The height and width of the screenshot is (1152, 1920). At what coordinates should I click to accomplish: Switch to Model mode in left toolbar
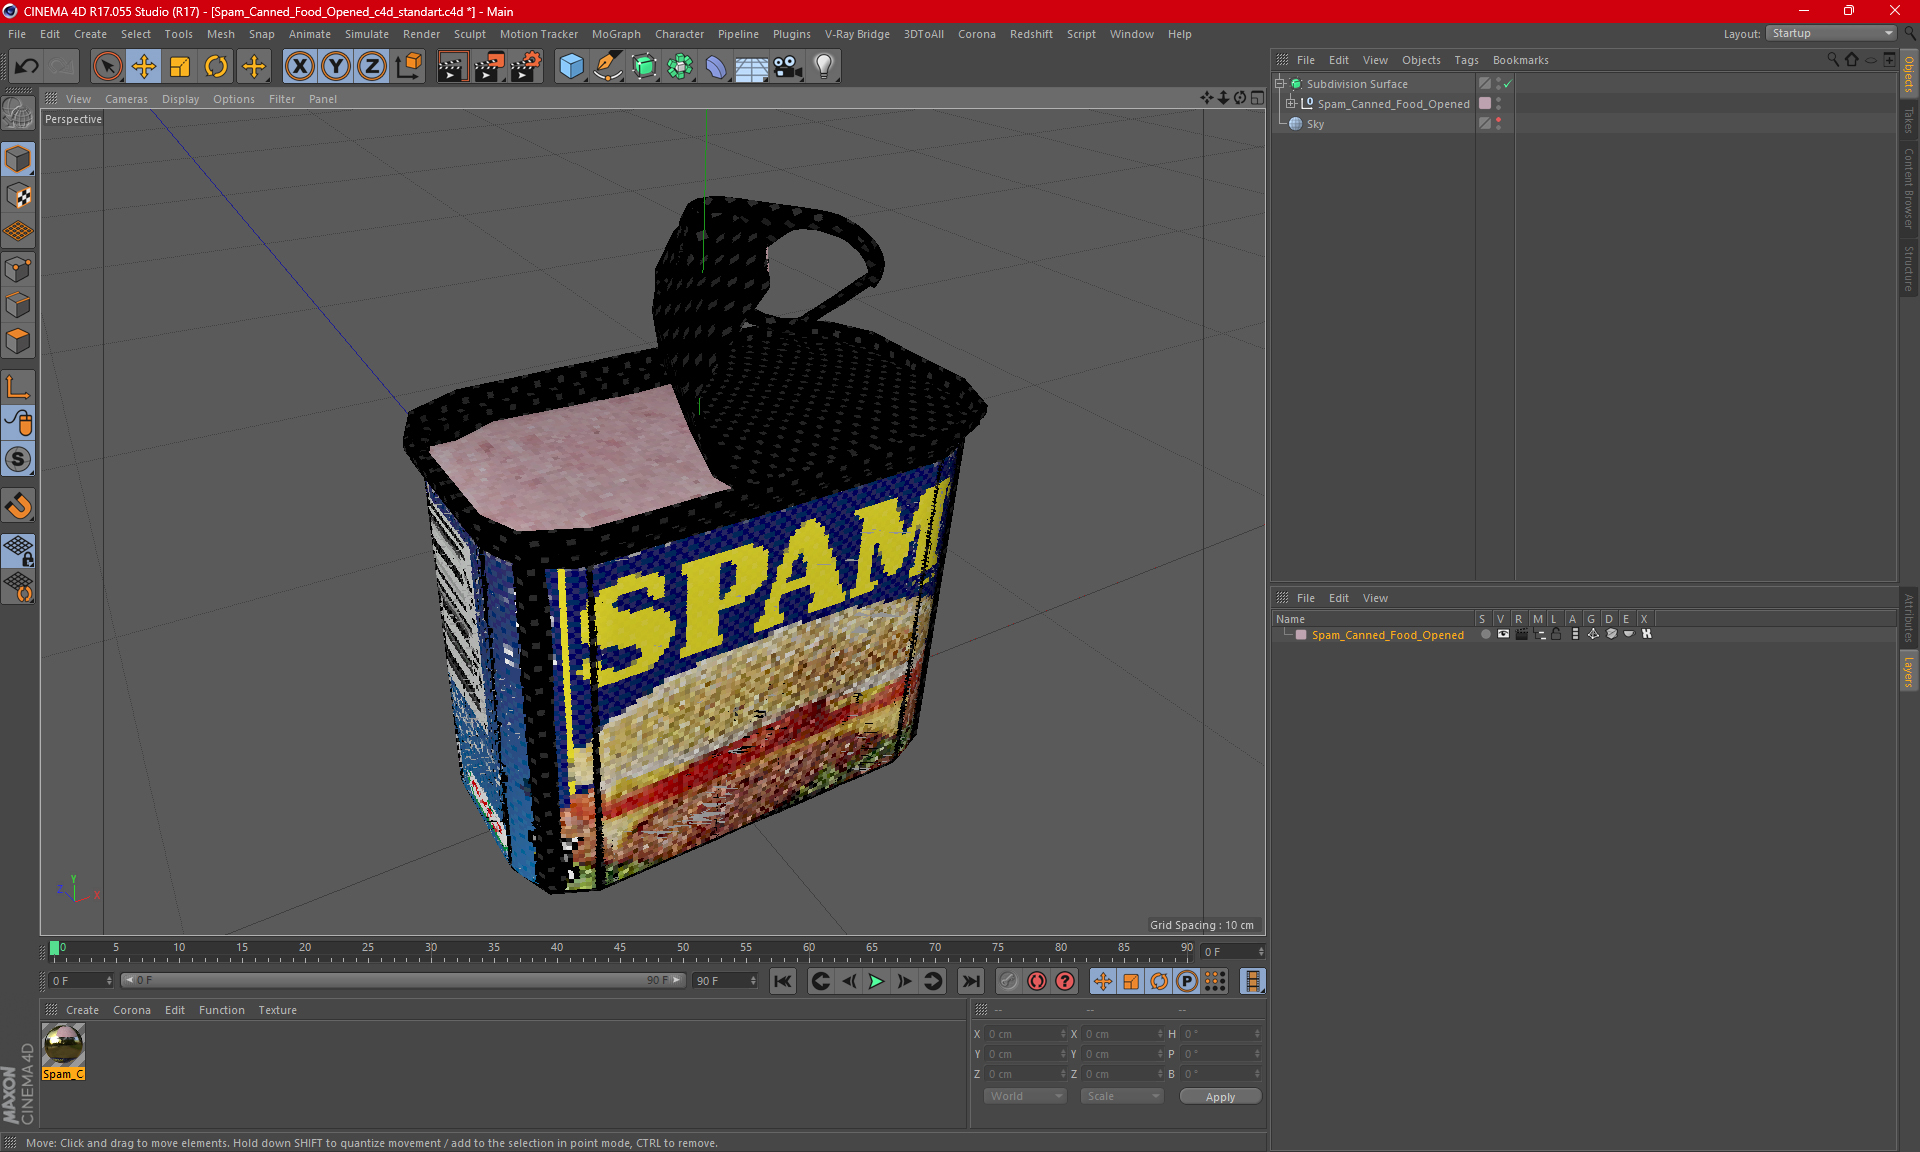coord(18,159)
